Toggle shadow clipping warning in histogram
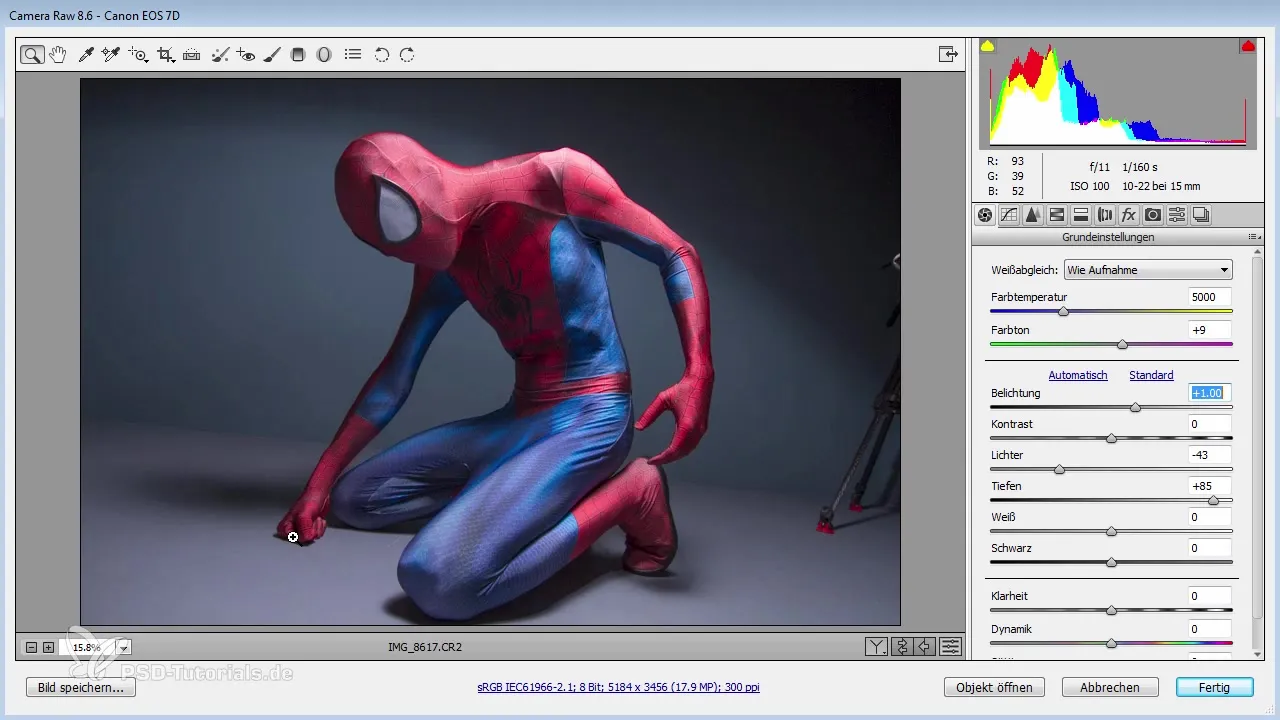Viewport: 1280px width, 720px height. point(988,46)
